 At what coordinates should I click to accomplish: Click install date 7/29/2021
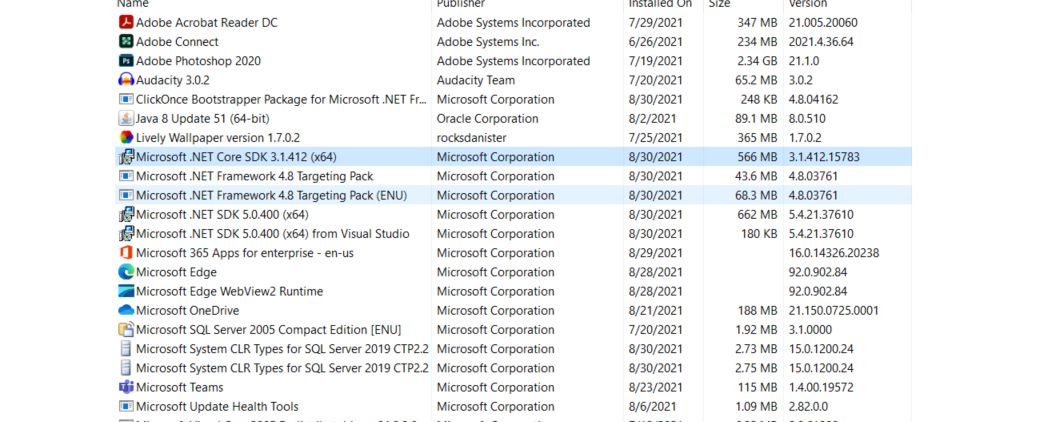point(655,22)
